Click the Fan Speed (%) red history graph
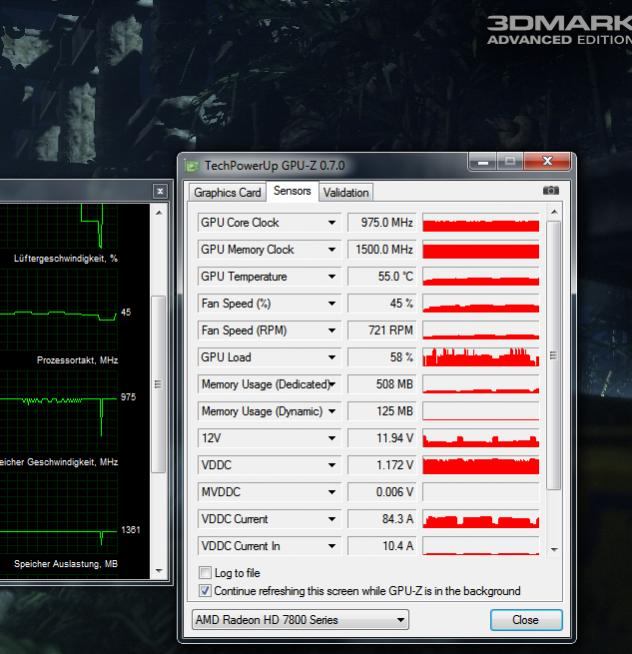Screen dimensions: 632x654 click(481, 304)
